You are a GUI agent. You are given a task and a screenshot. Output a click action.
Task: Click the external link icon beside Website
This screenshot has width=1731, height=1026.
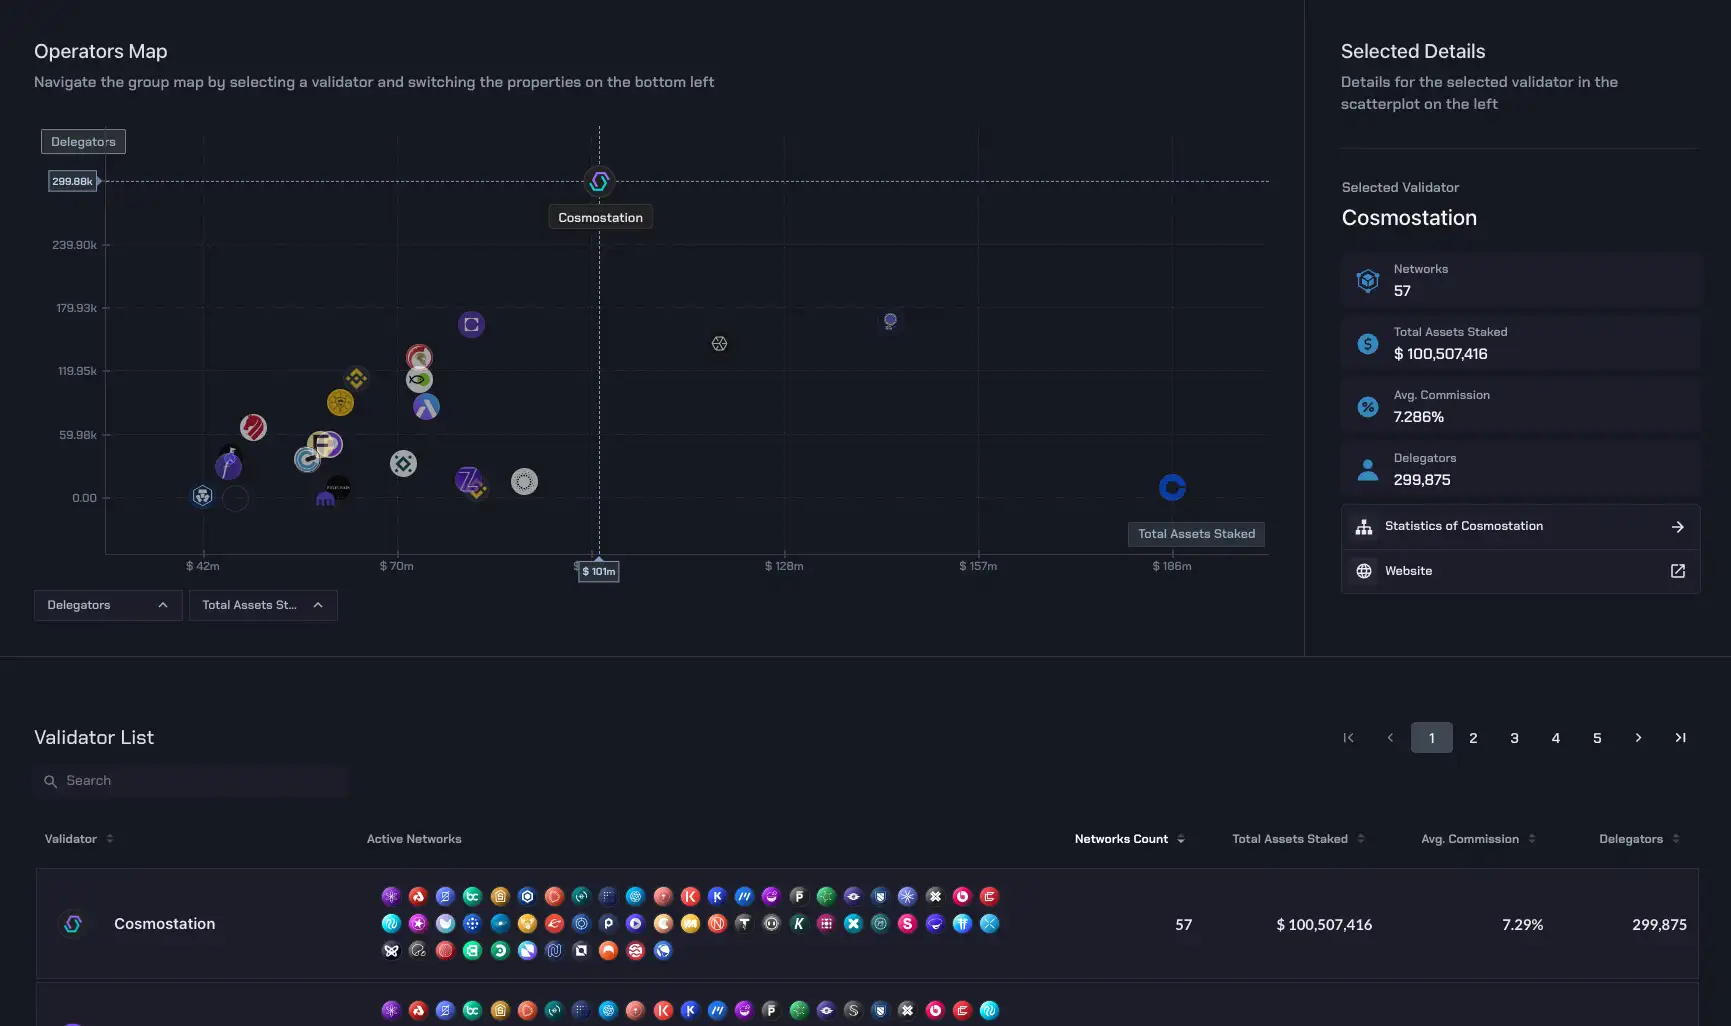pyautogui.click(x=1677, y=571)
